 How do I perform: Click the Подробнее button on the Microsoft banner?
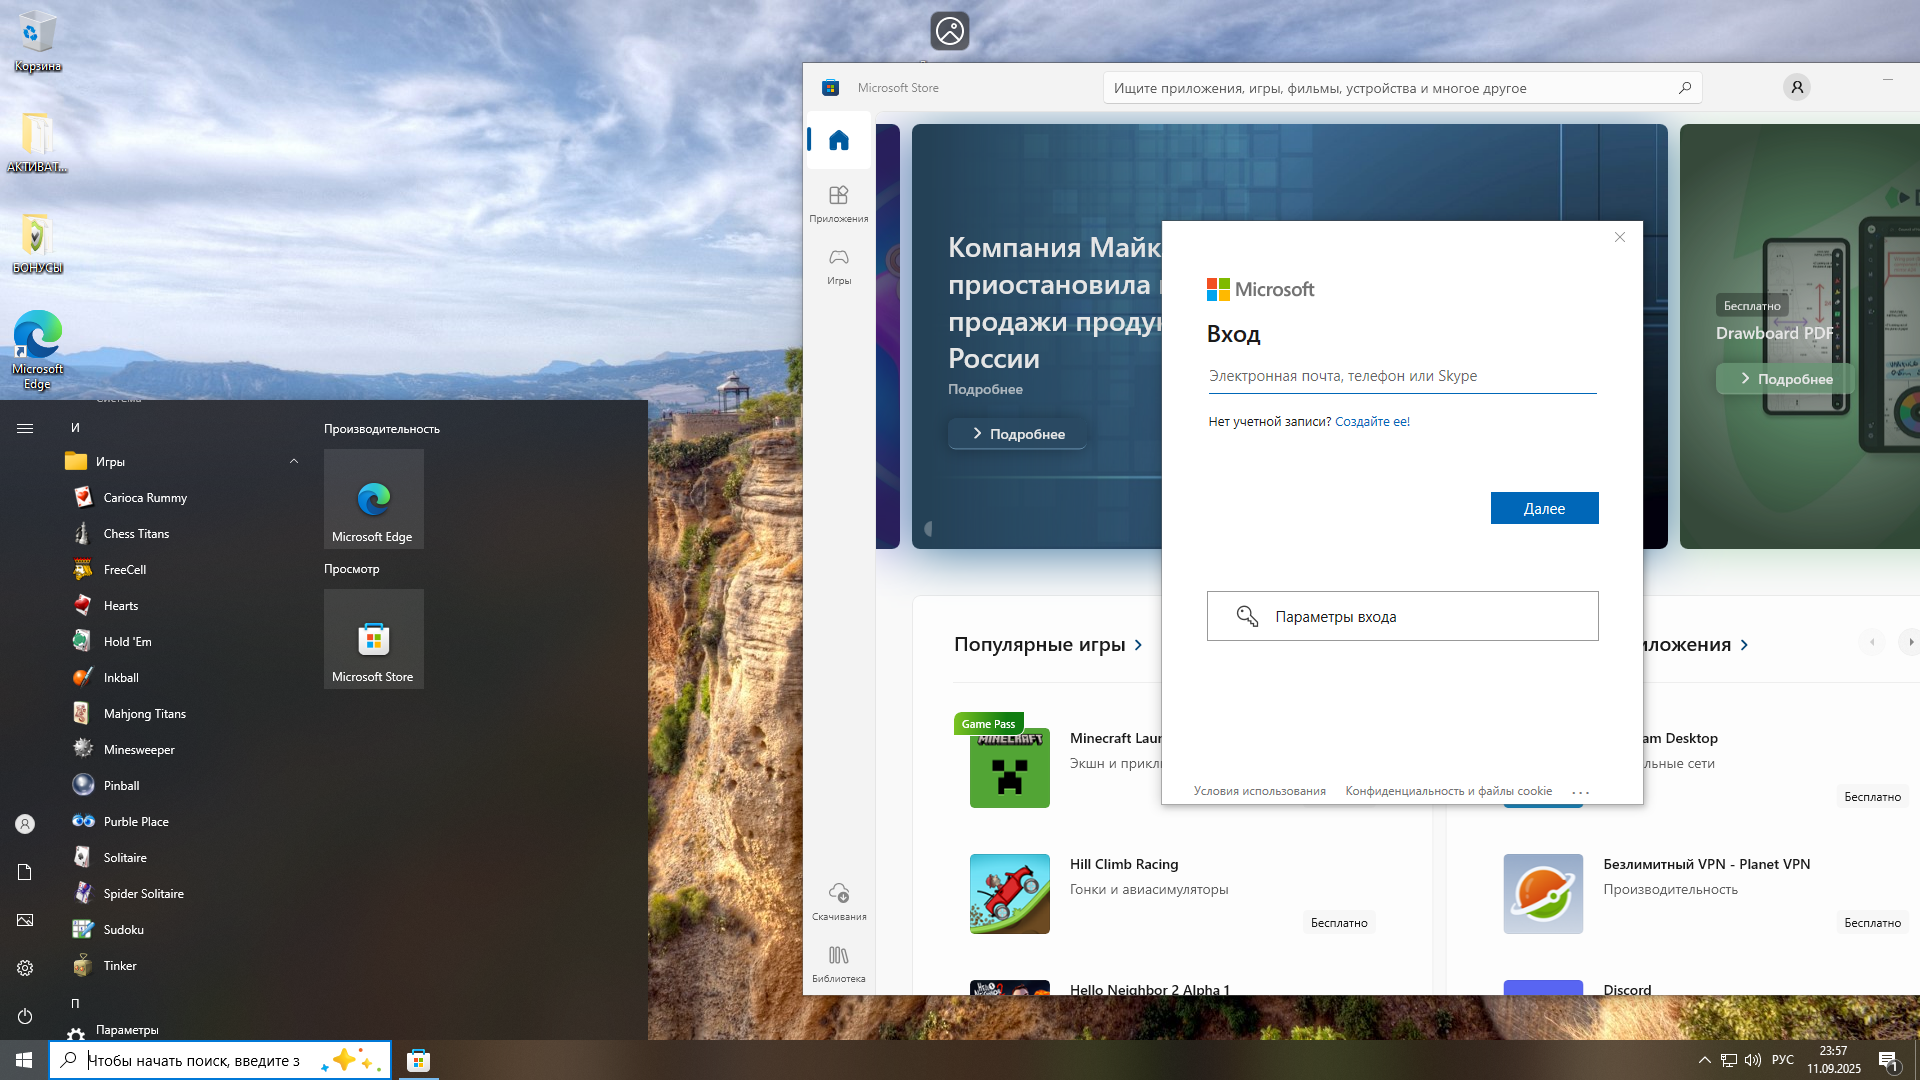pos(1017,434)
